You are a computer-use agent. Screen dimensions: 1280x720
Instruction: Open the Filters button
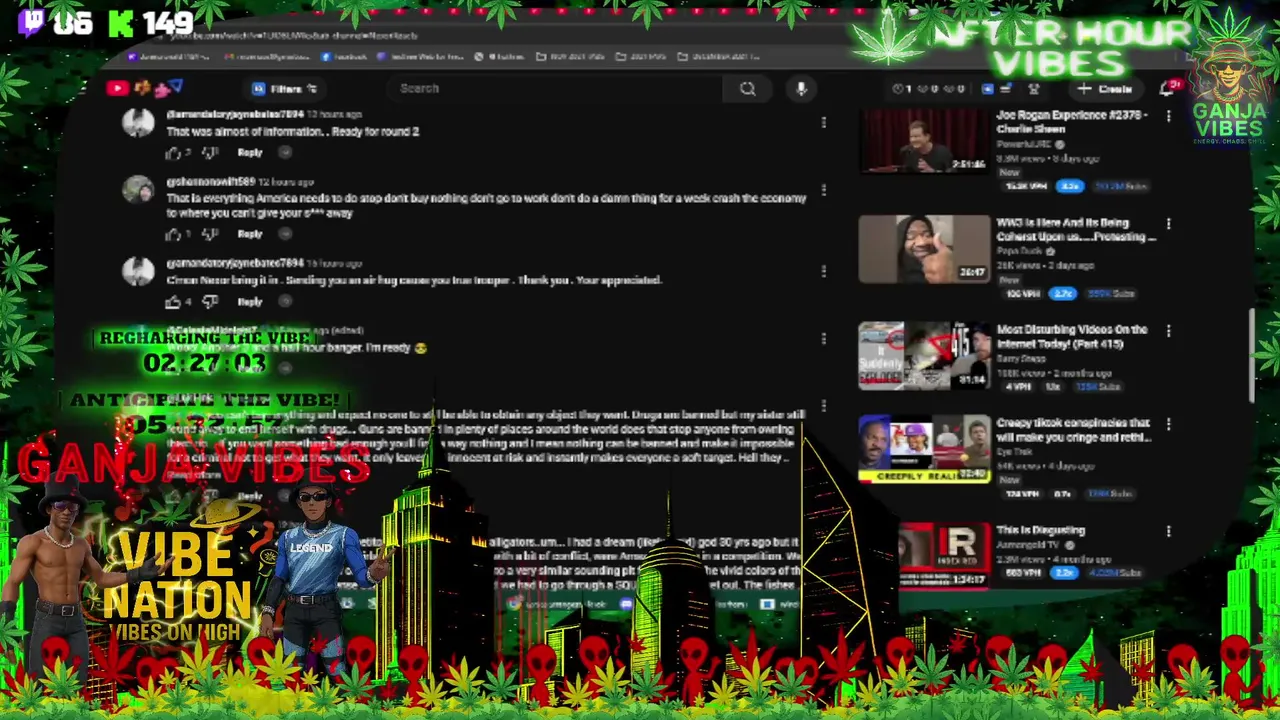click(285, 89)
